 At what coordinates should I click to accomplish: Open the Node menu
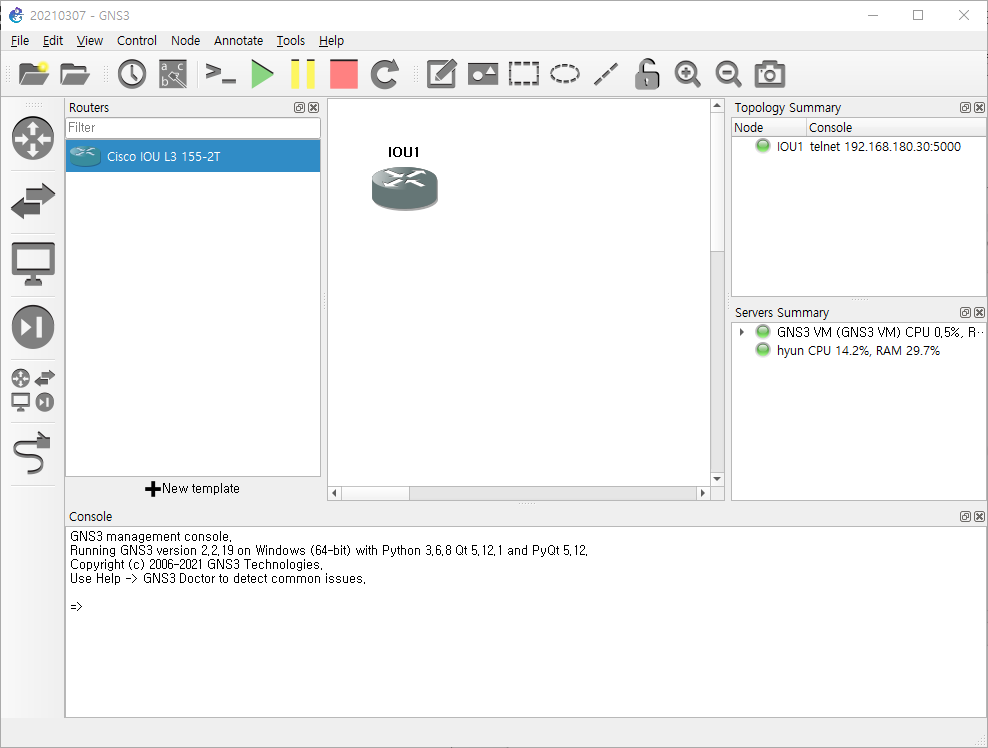[185, 40]
